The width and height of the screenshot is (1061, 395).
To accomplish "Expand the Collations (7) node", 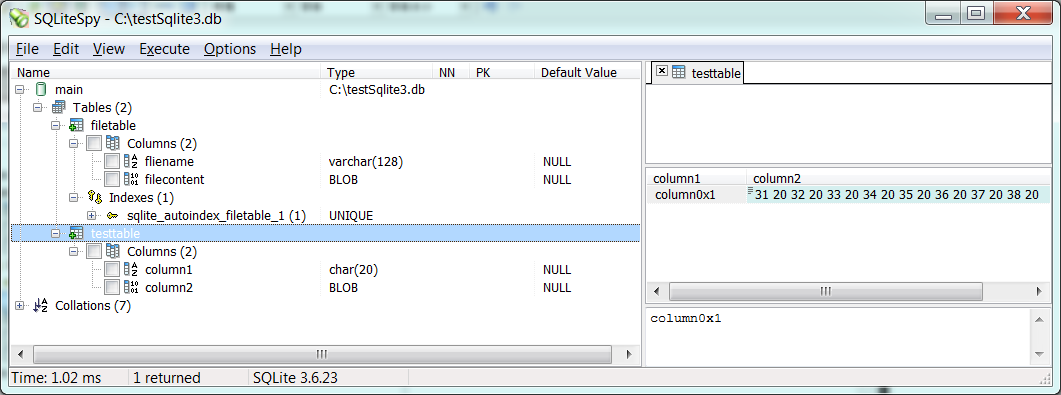I will (x=20, y=306).
